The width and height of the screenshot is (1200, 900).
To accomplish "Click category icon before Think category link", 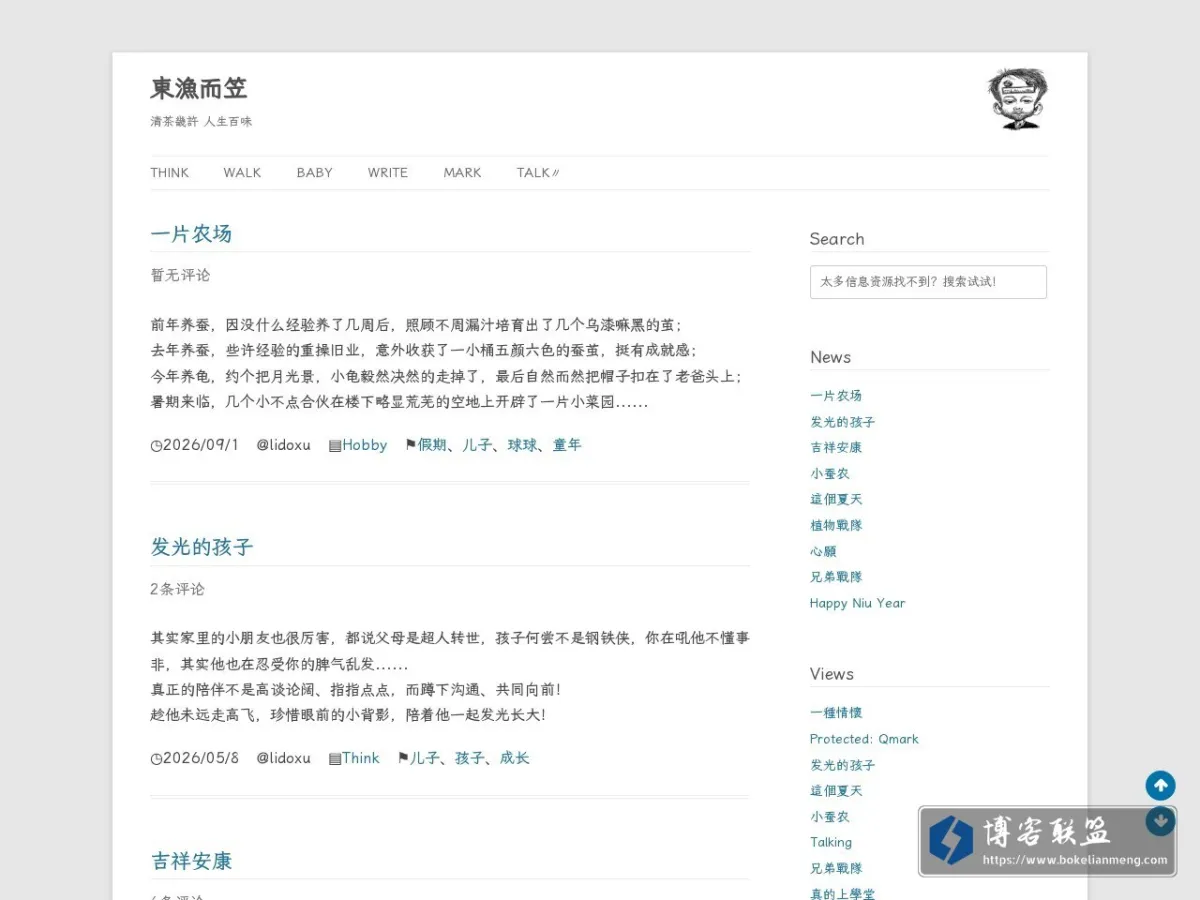I will click(x=335, y=759).
